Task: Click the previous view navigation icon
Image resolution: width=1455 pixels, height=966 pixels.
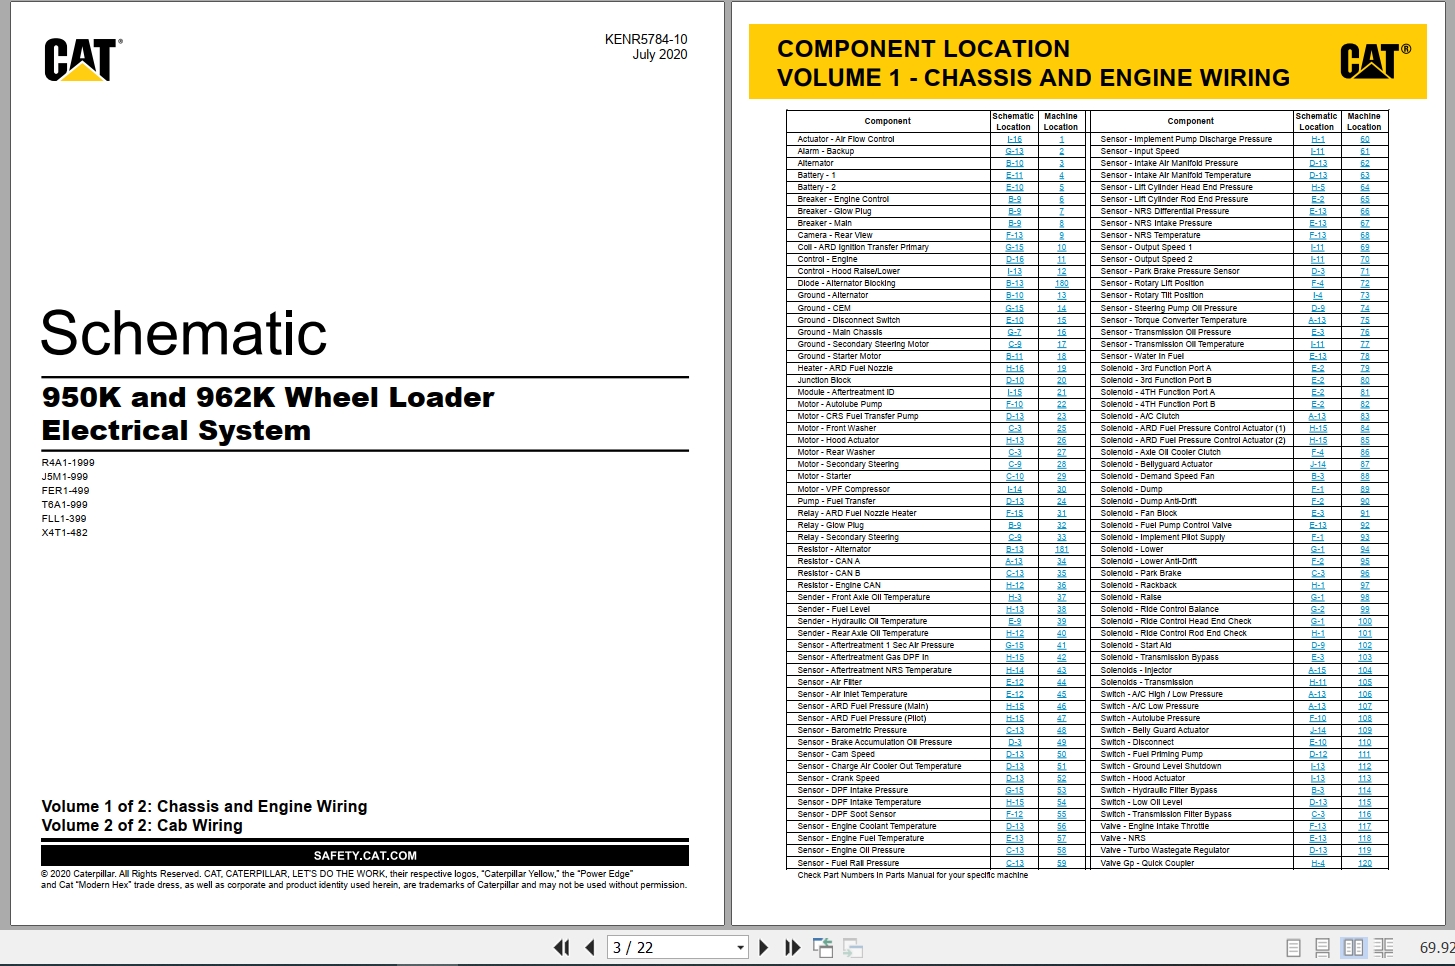Action: pyautogui.click(x=823, y=947)
